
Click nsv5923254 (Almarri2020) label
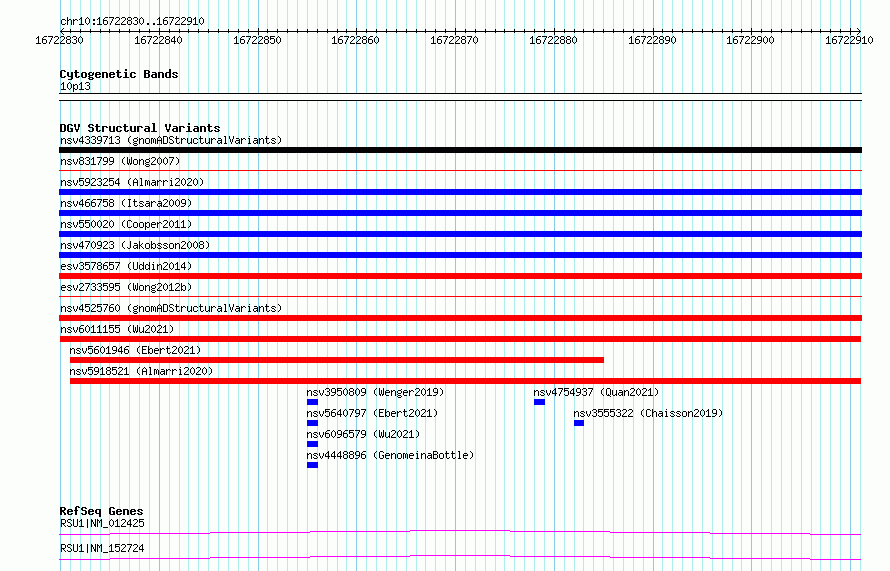tap(132, 182)
